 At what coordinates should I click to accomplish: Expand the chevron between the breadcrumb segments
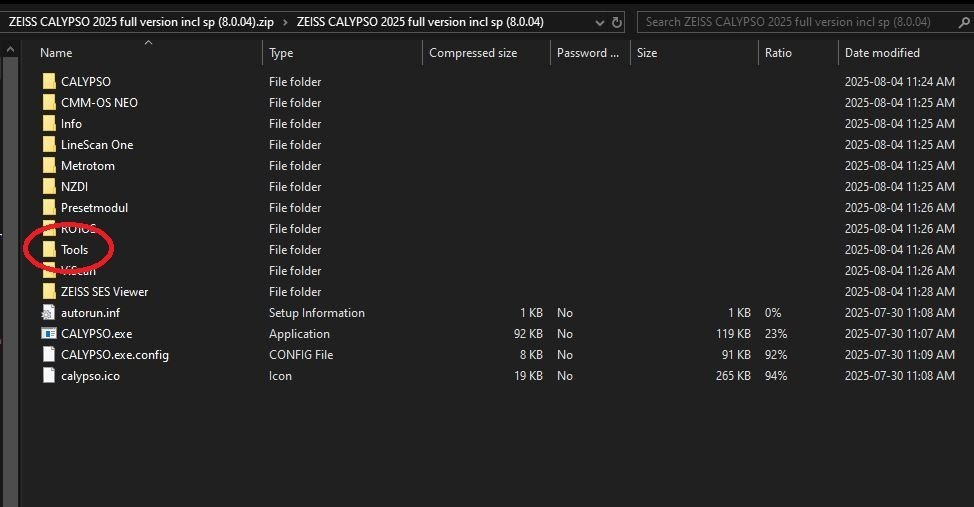[285, 22]
